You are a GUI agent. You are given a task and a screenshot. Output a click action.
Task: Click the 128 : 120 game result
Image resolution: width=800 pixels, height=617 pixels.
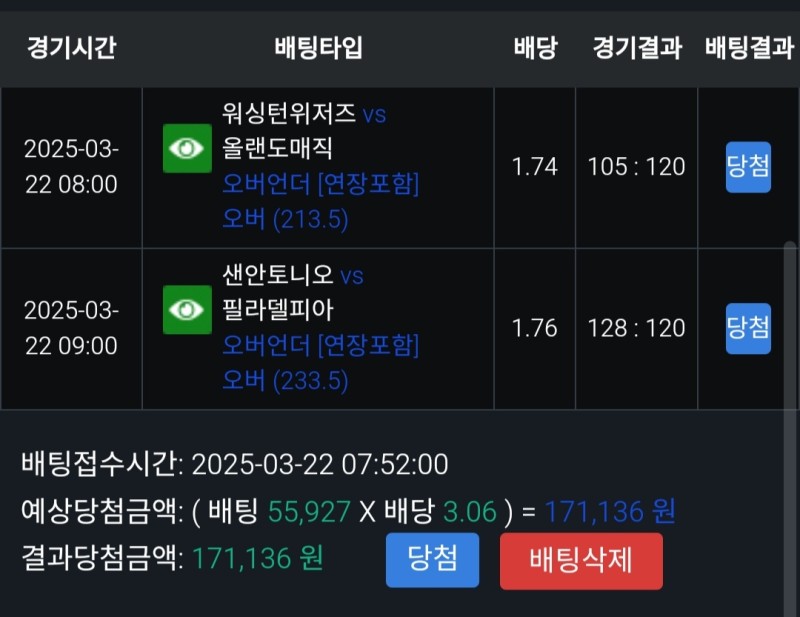tap(636, 328)
